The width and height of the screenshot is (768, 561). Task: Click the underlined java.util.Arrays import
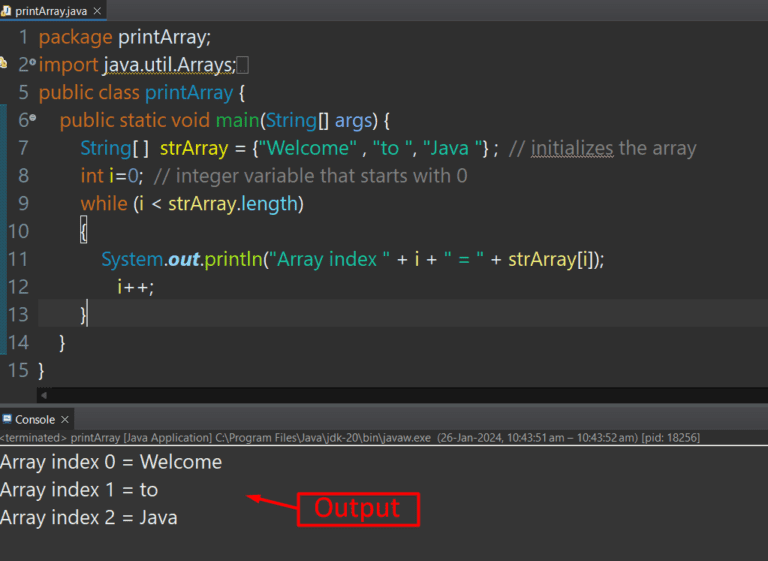tap(170, 66)
